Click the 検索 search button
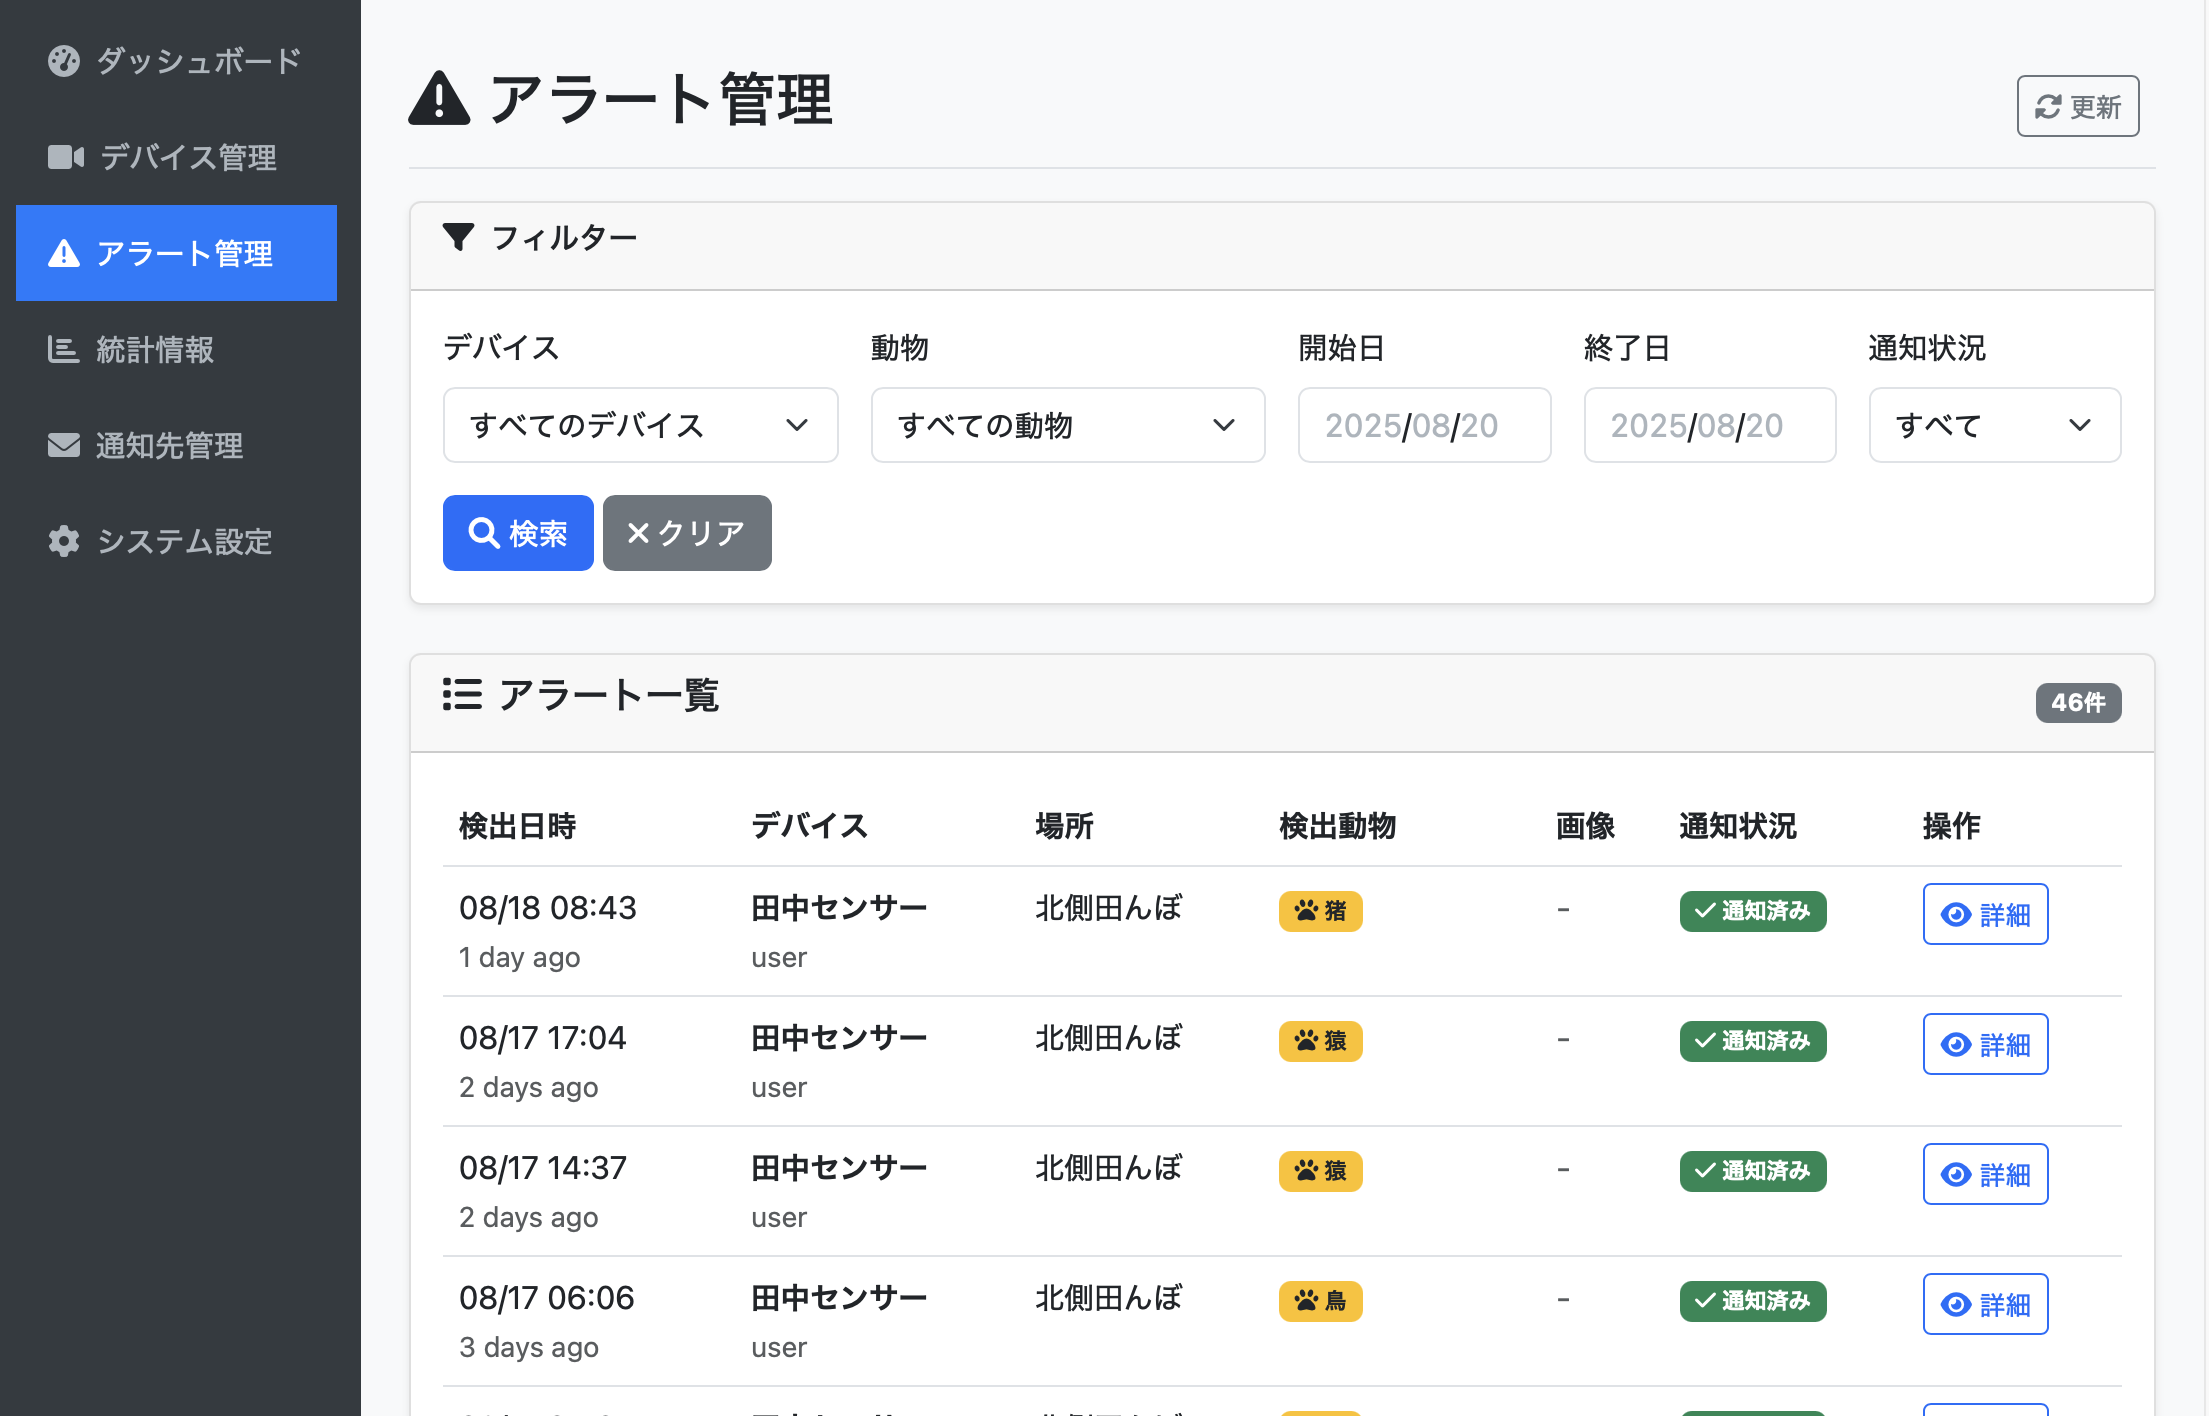 click(x=518, y=533)
